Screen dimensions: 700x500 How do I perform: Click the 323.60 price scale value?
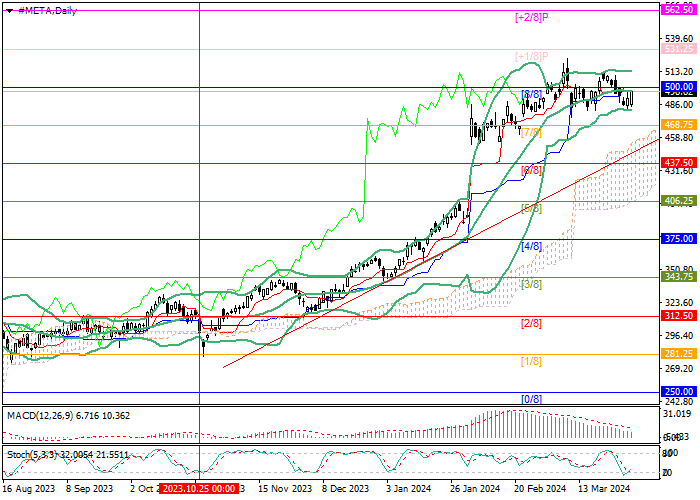[679, 303]
